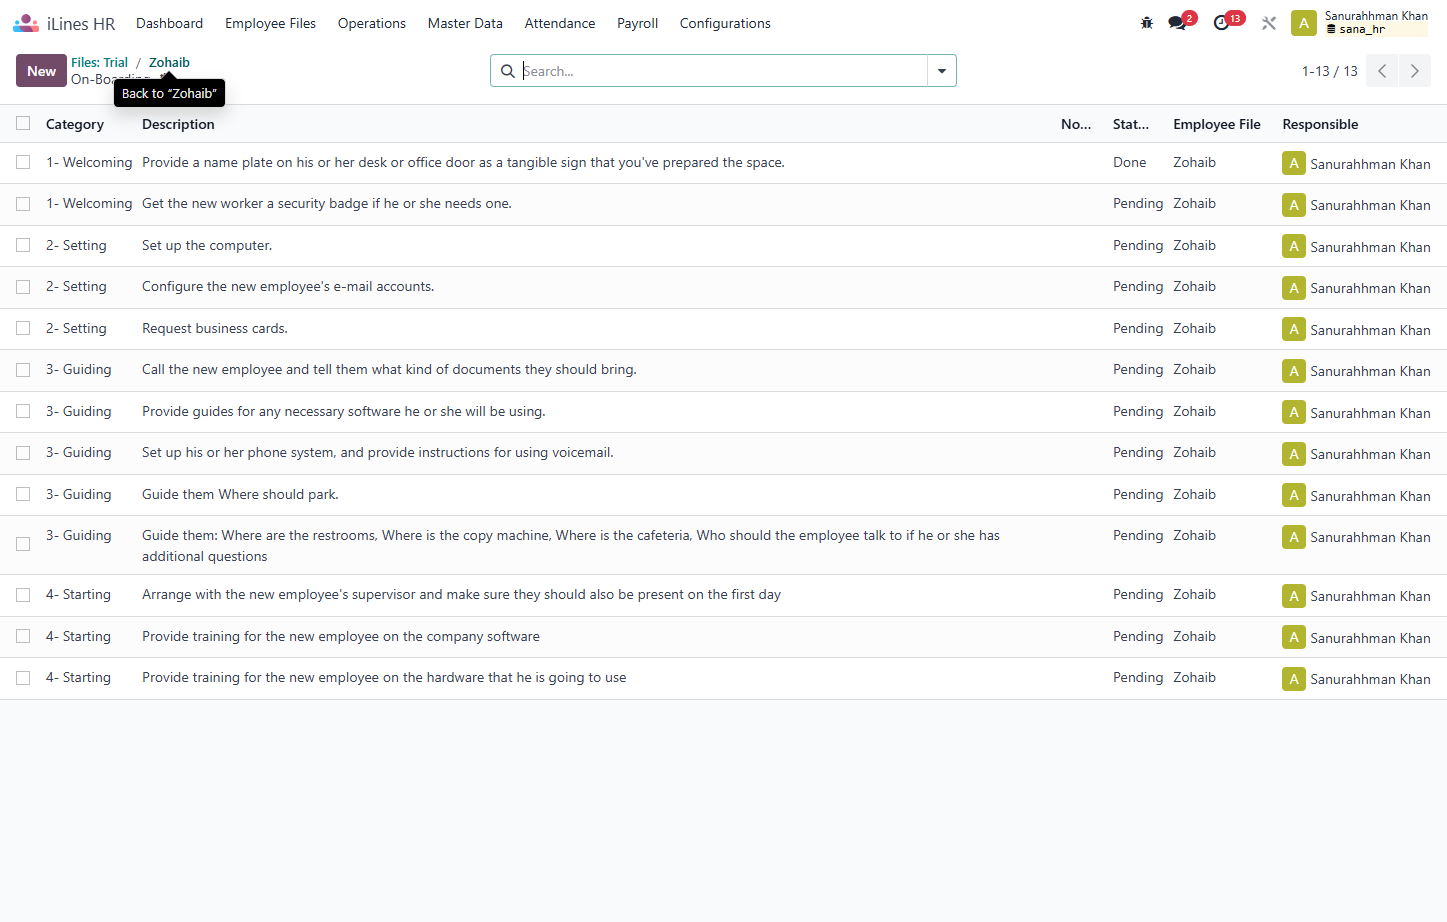Screen dimensions: 1447x922
Task: Click the wrench and screwdriver tools icon
Action: tap(1269, 23)
